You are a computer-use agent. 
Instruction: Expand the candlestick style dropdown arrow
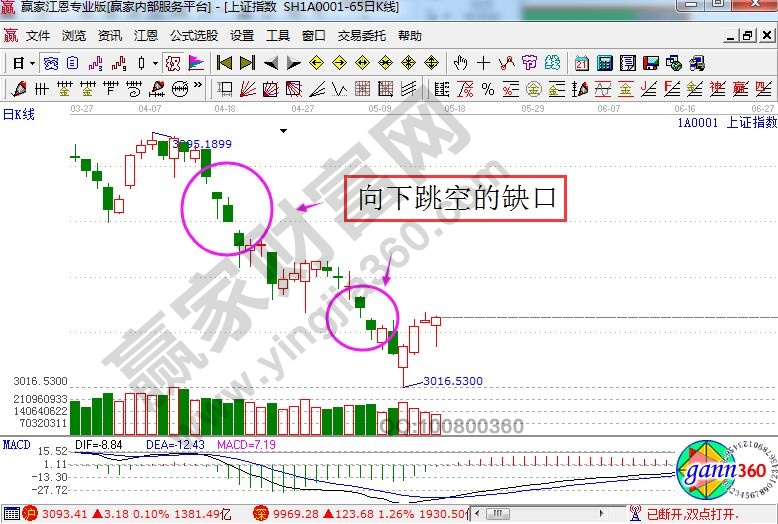[154, 63]
